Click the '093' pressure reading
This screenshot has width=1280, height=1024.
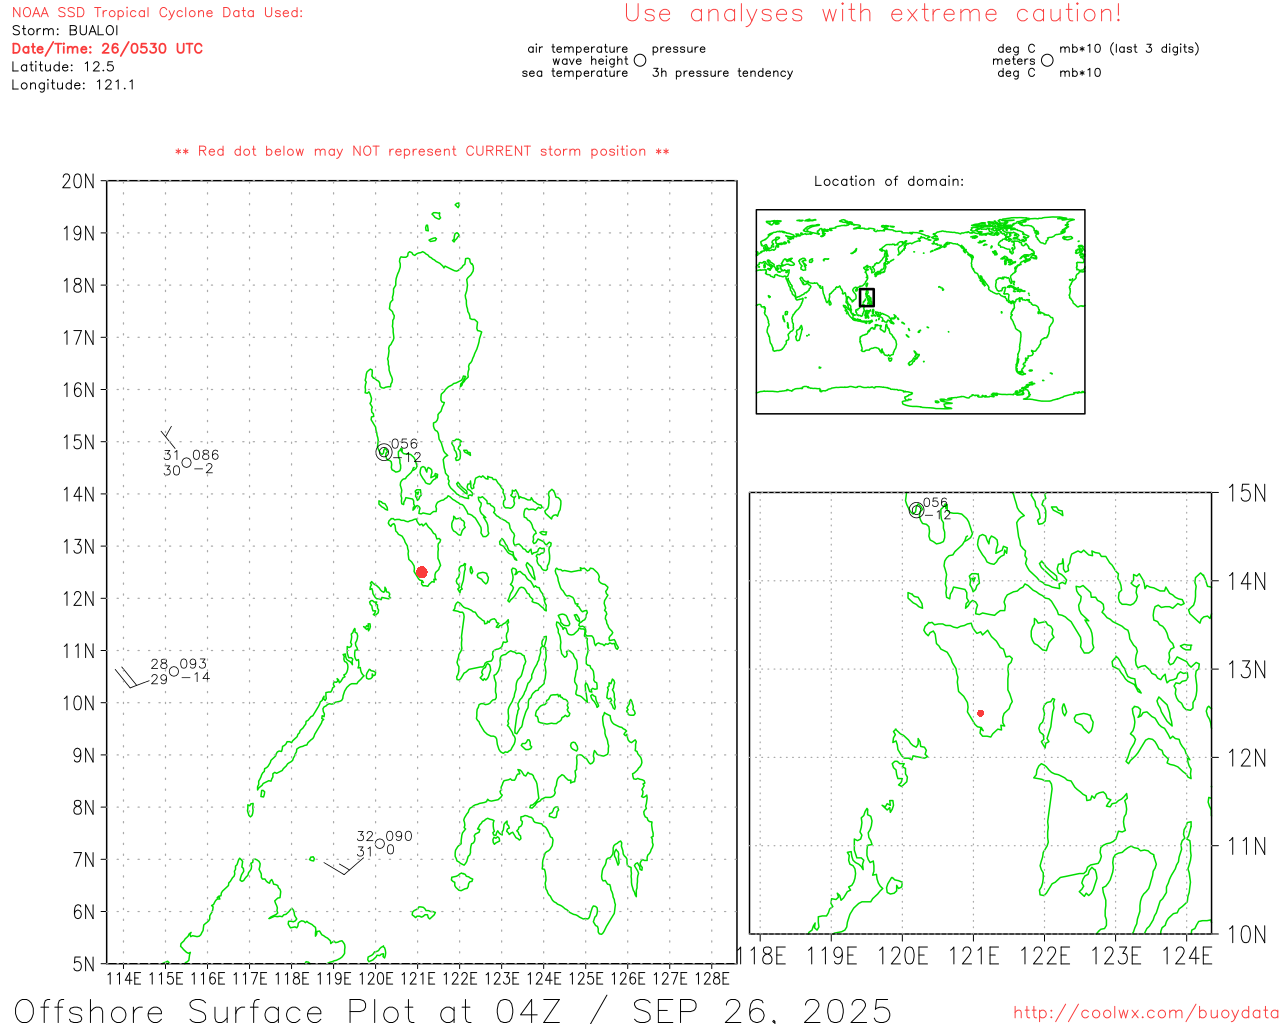coord(194,664)
